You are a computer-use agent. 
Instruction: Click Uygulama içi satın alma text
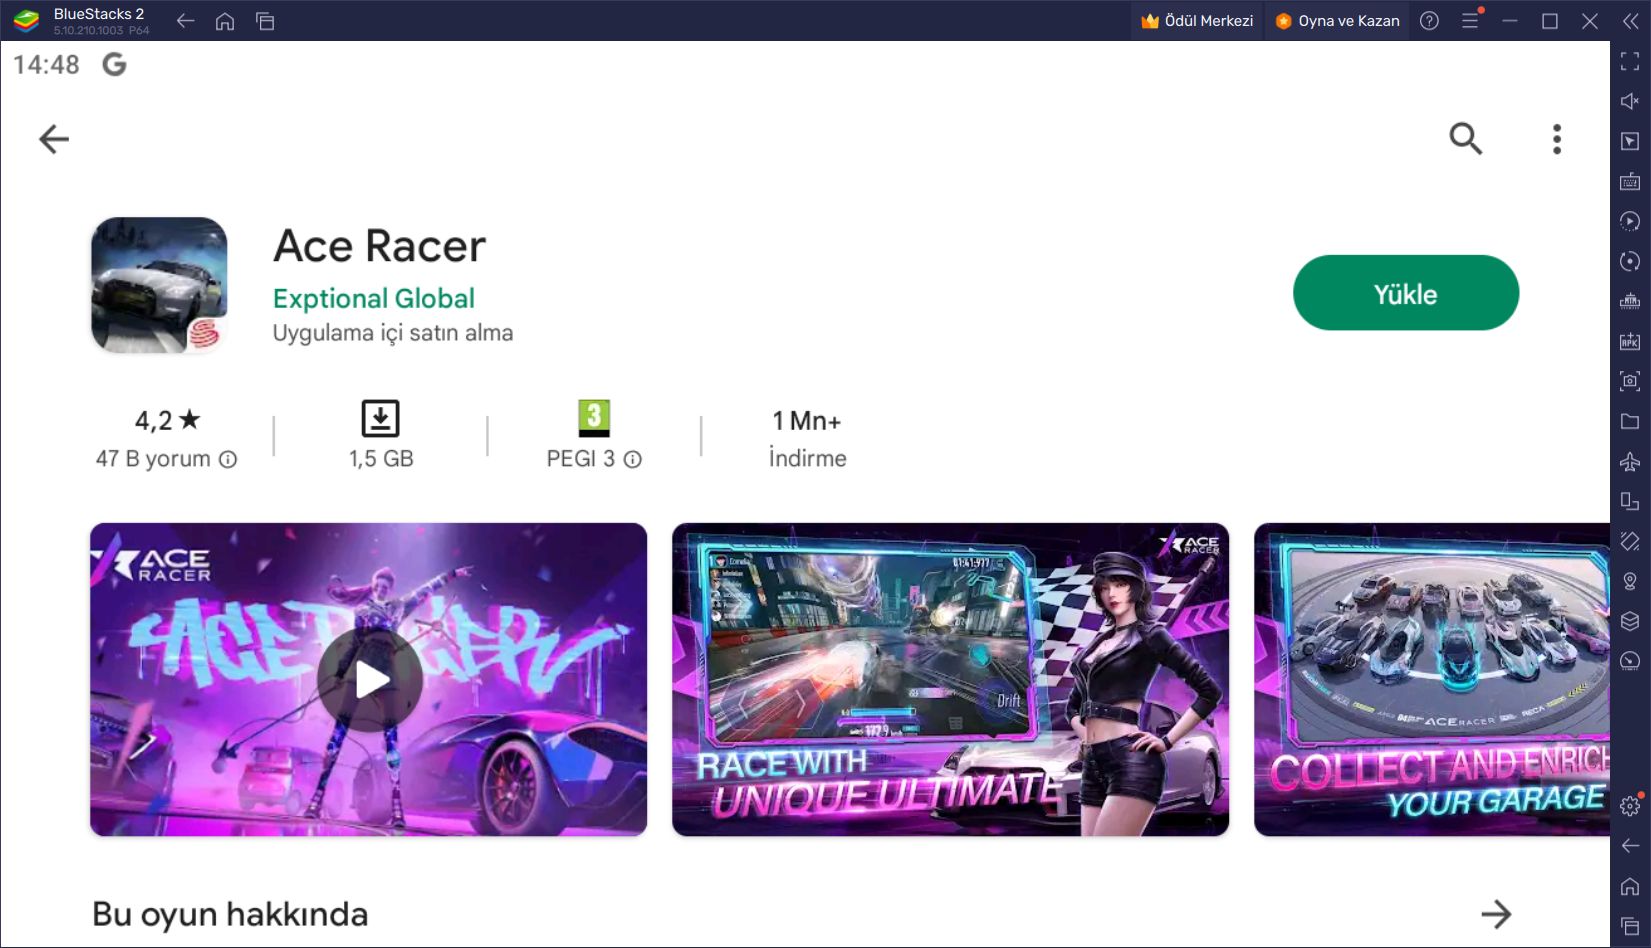[393, 333]
